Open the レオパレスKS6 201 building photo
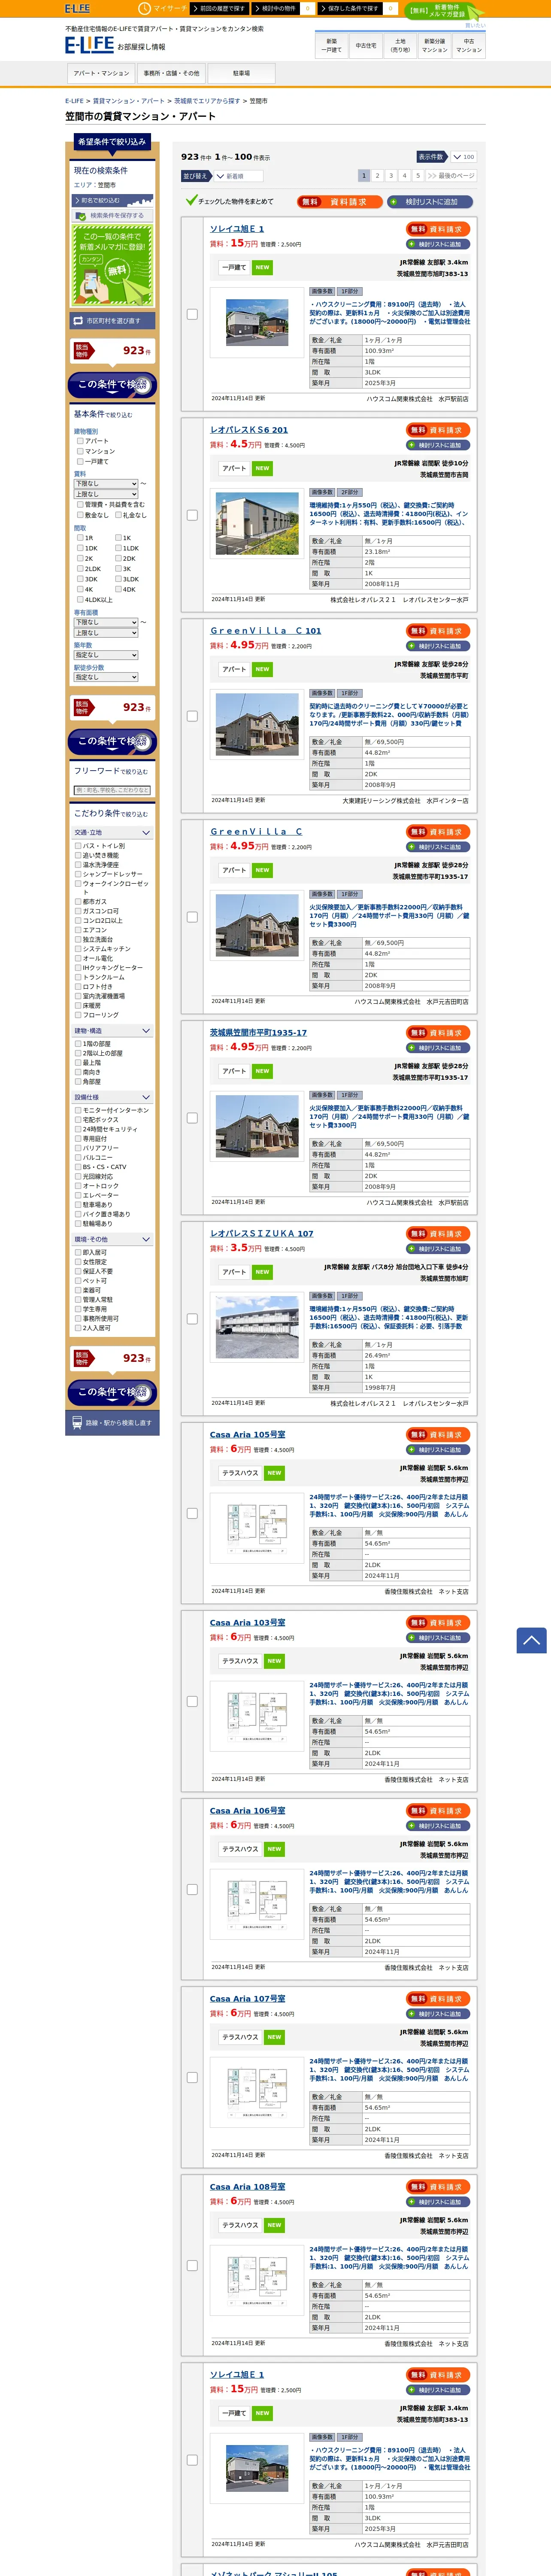 coord(257,523)
